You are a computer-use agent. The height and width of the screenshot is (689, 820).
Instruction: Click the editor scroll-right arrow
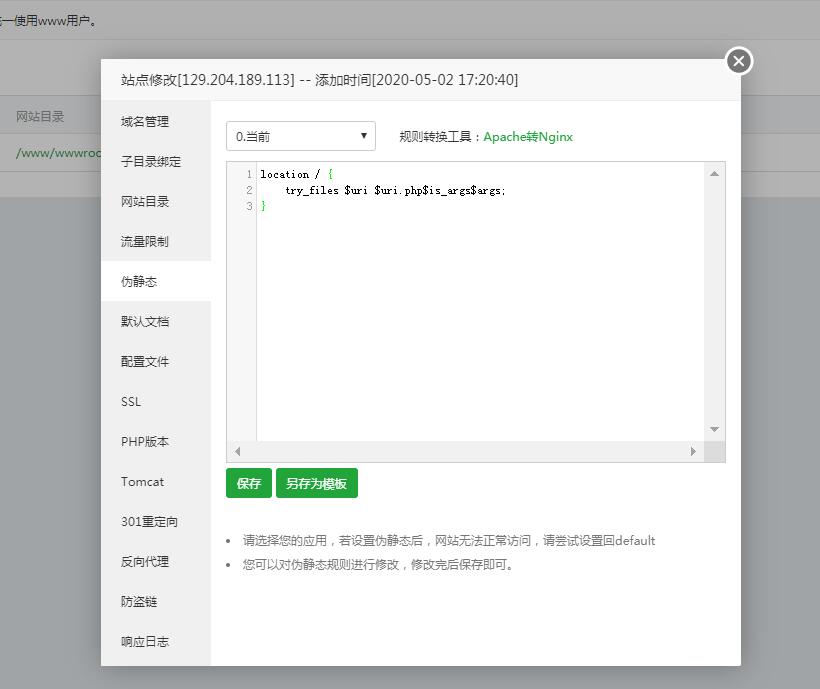pos(693,451)
